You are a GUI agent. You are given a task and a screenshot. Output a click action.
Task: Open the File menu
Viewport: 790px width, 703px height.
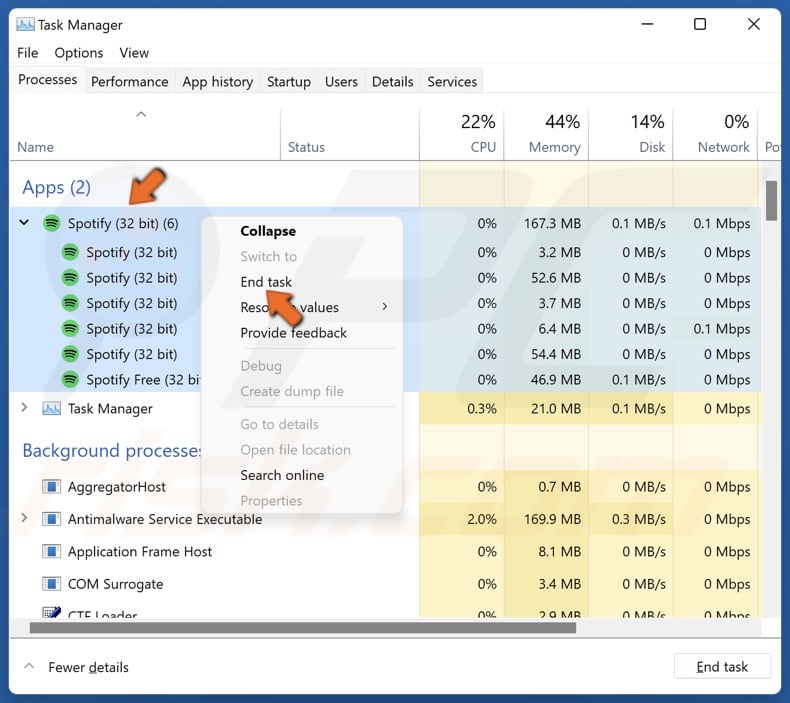tap(27, 53)
